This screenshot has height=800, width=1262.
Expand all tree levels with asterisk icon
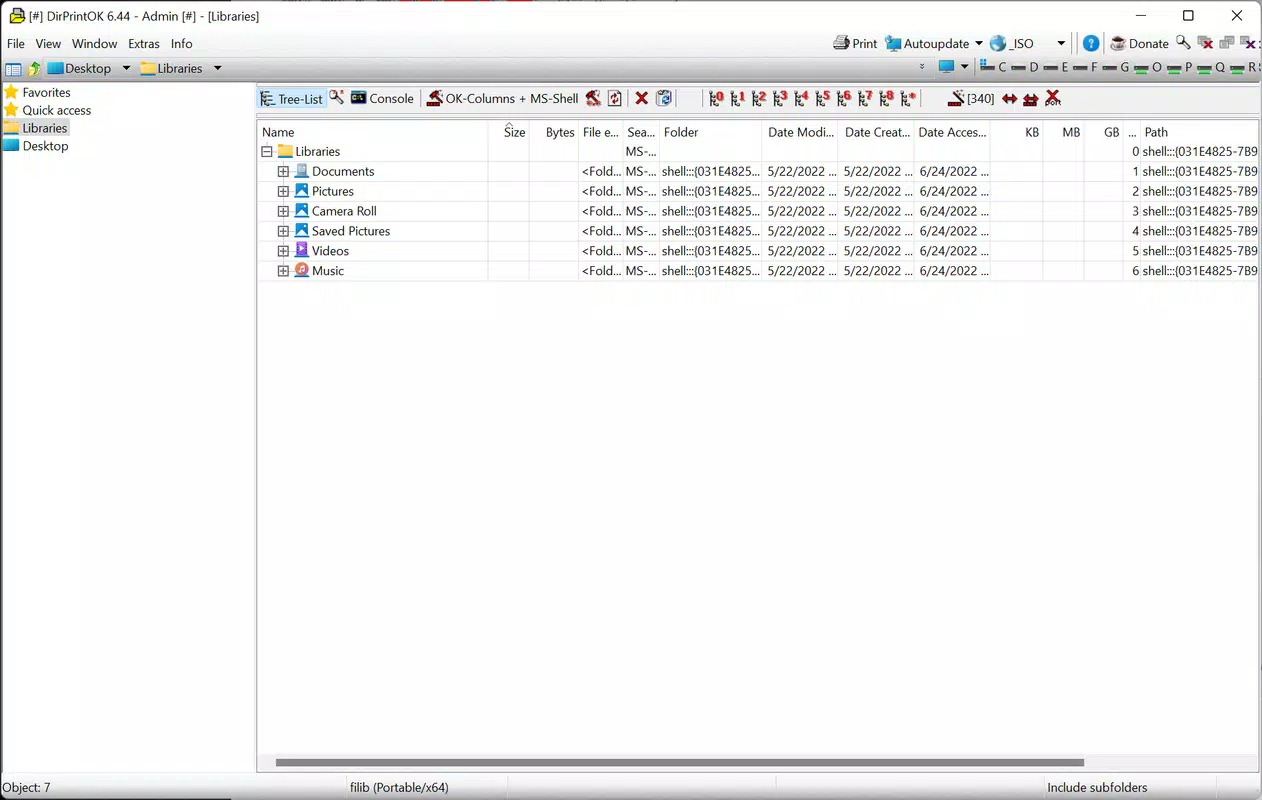point(908,98)
